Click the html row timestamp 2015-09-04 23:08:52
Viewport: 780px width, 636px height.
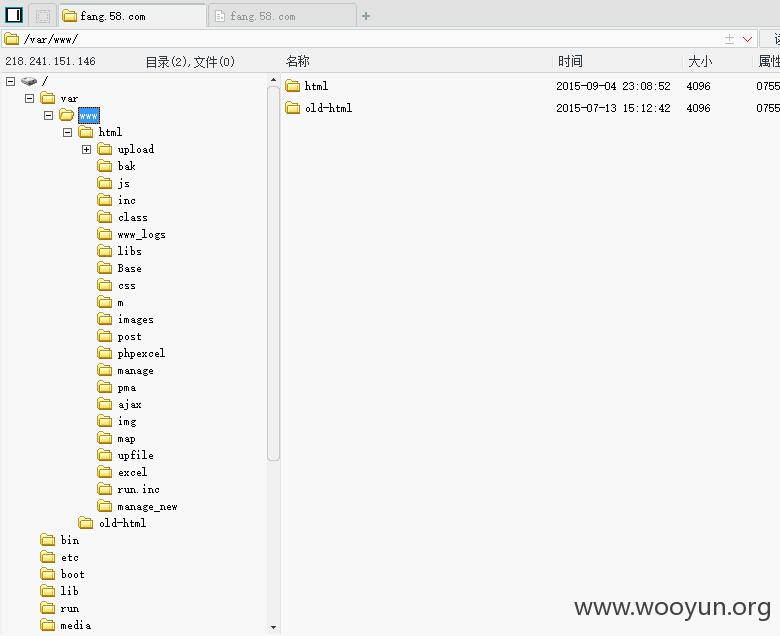[x=613, y=86]
